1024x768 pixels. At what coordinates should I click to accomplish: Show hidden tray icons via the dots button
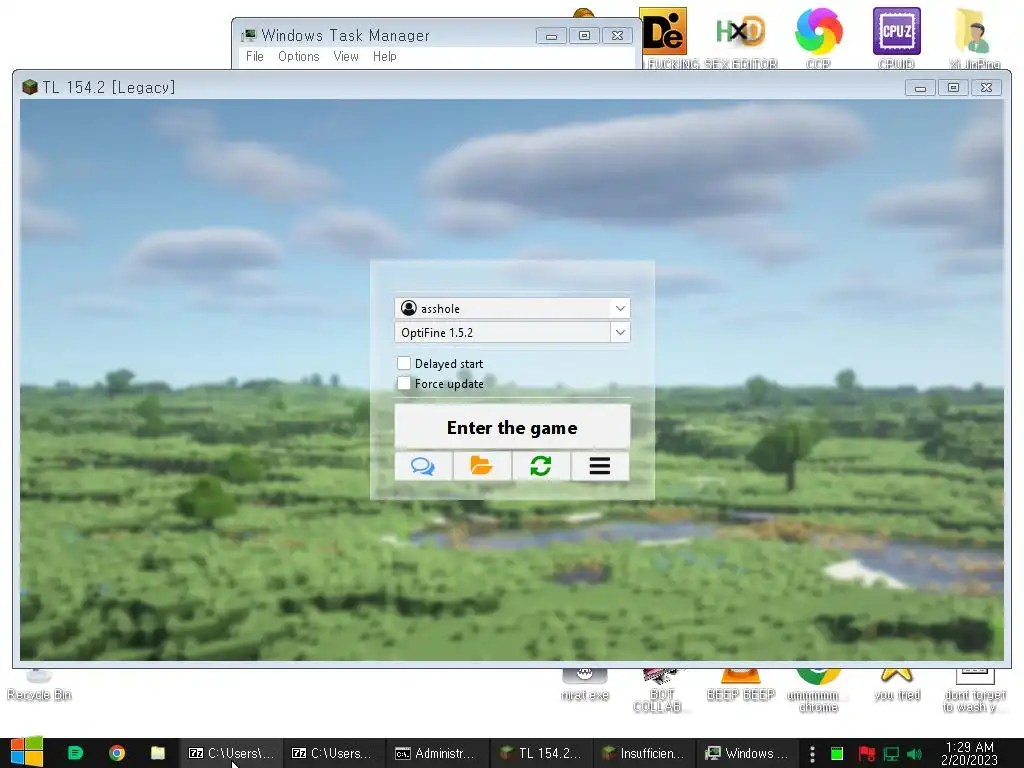pos(812,754)
